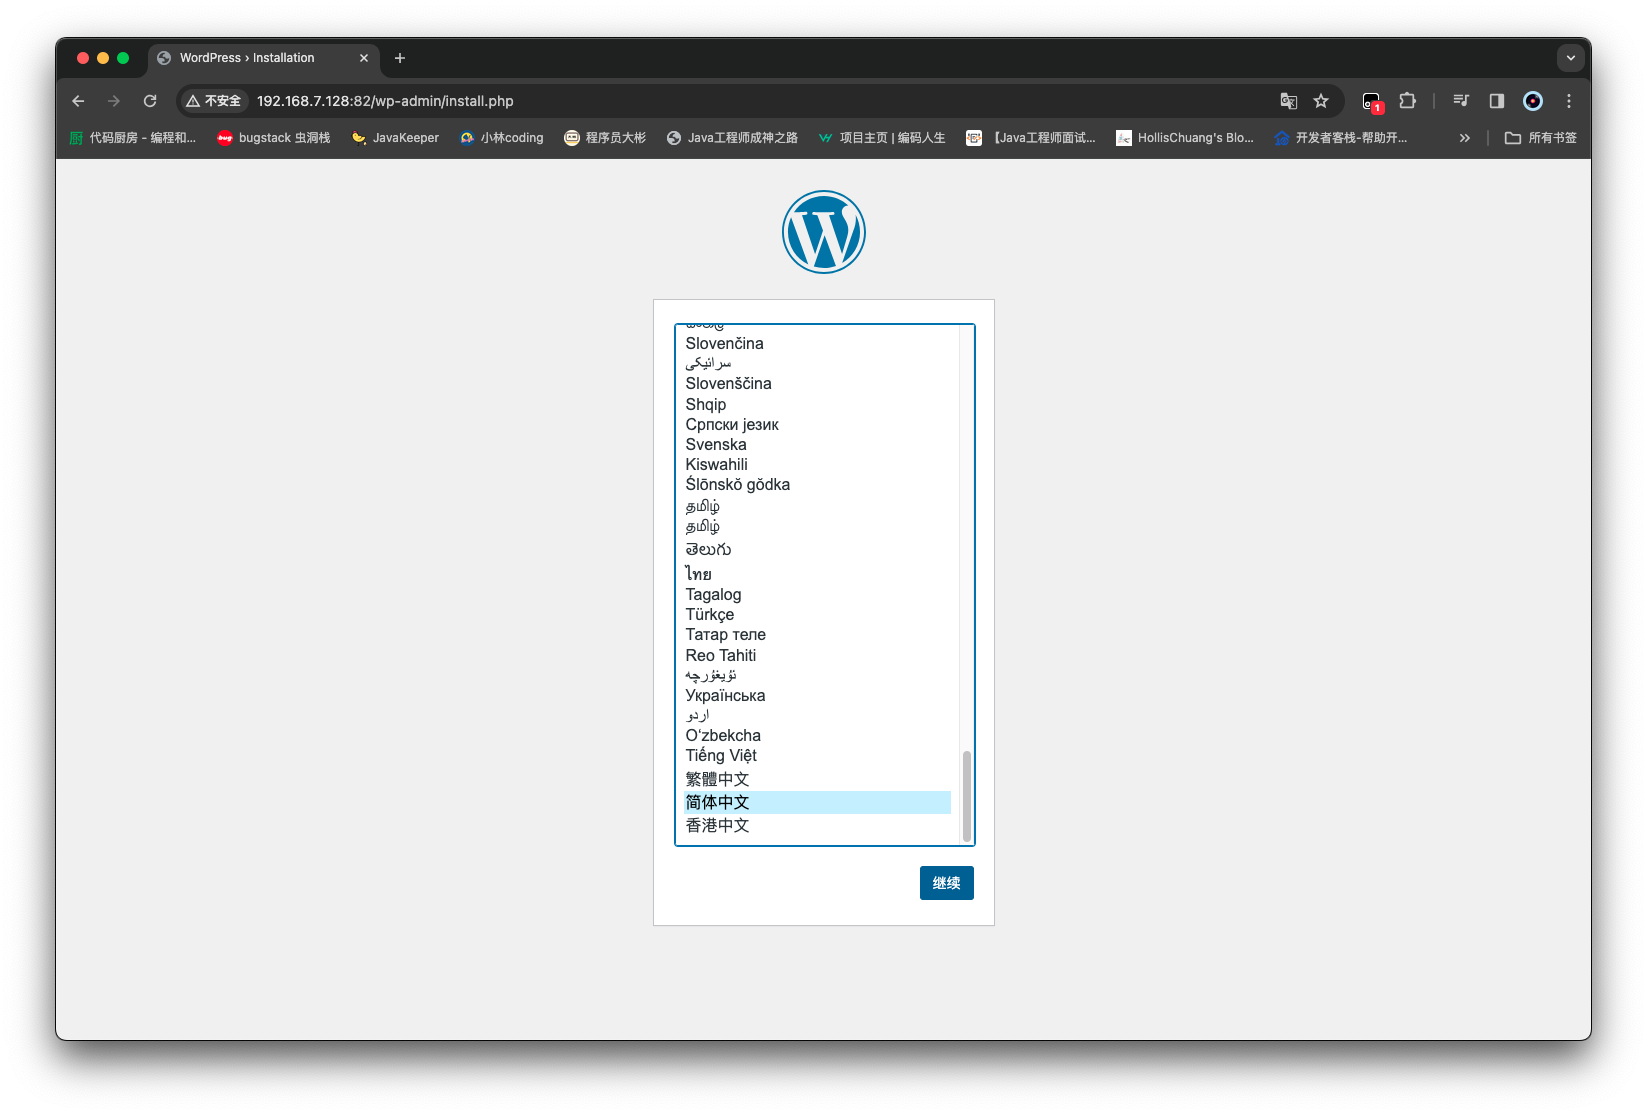Open the Chrome three-dot menu
The height and width of the screenshot is (1114, 1647).
[1569, 101]
